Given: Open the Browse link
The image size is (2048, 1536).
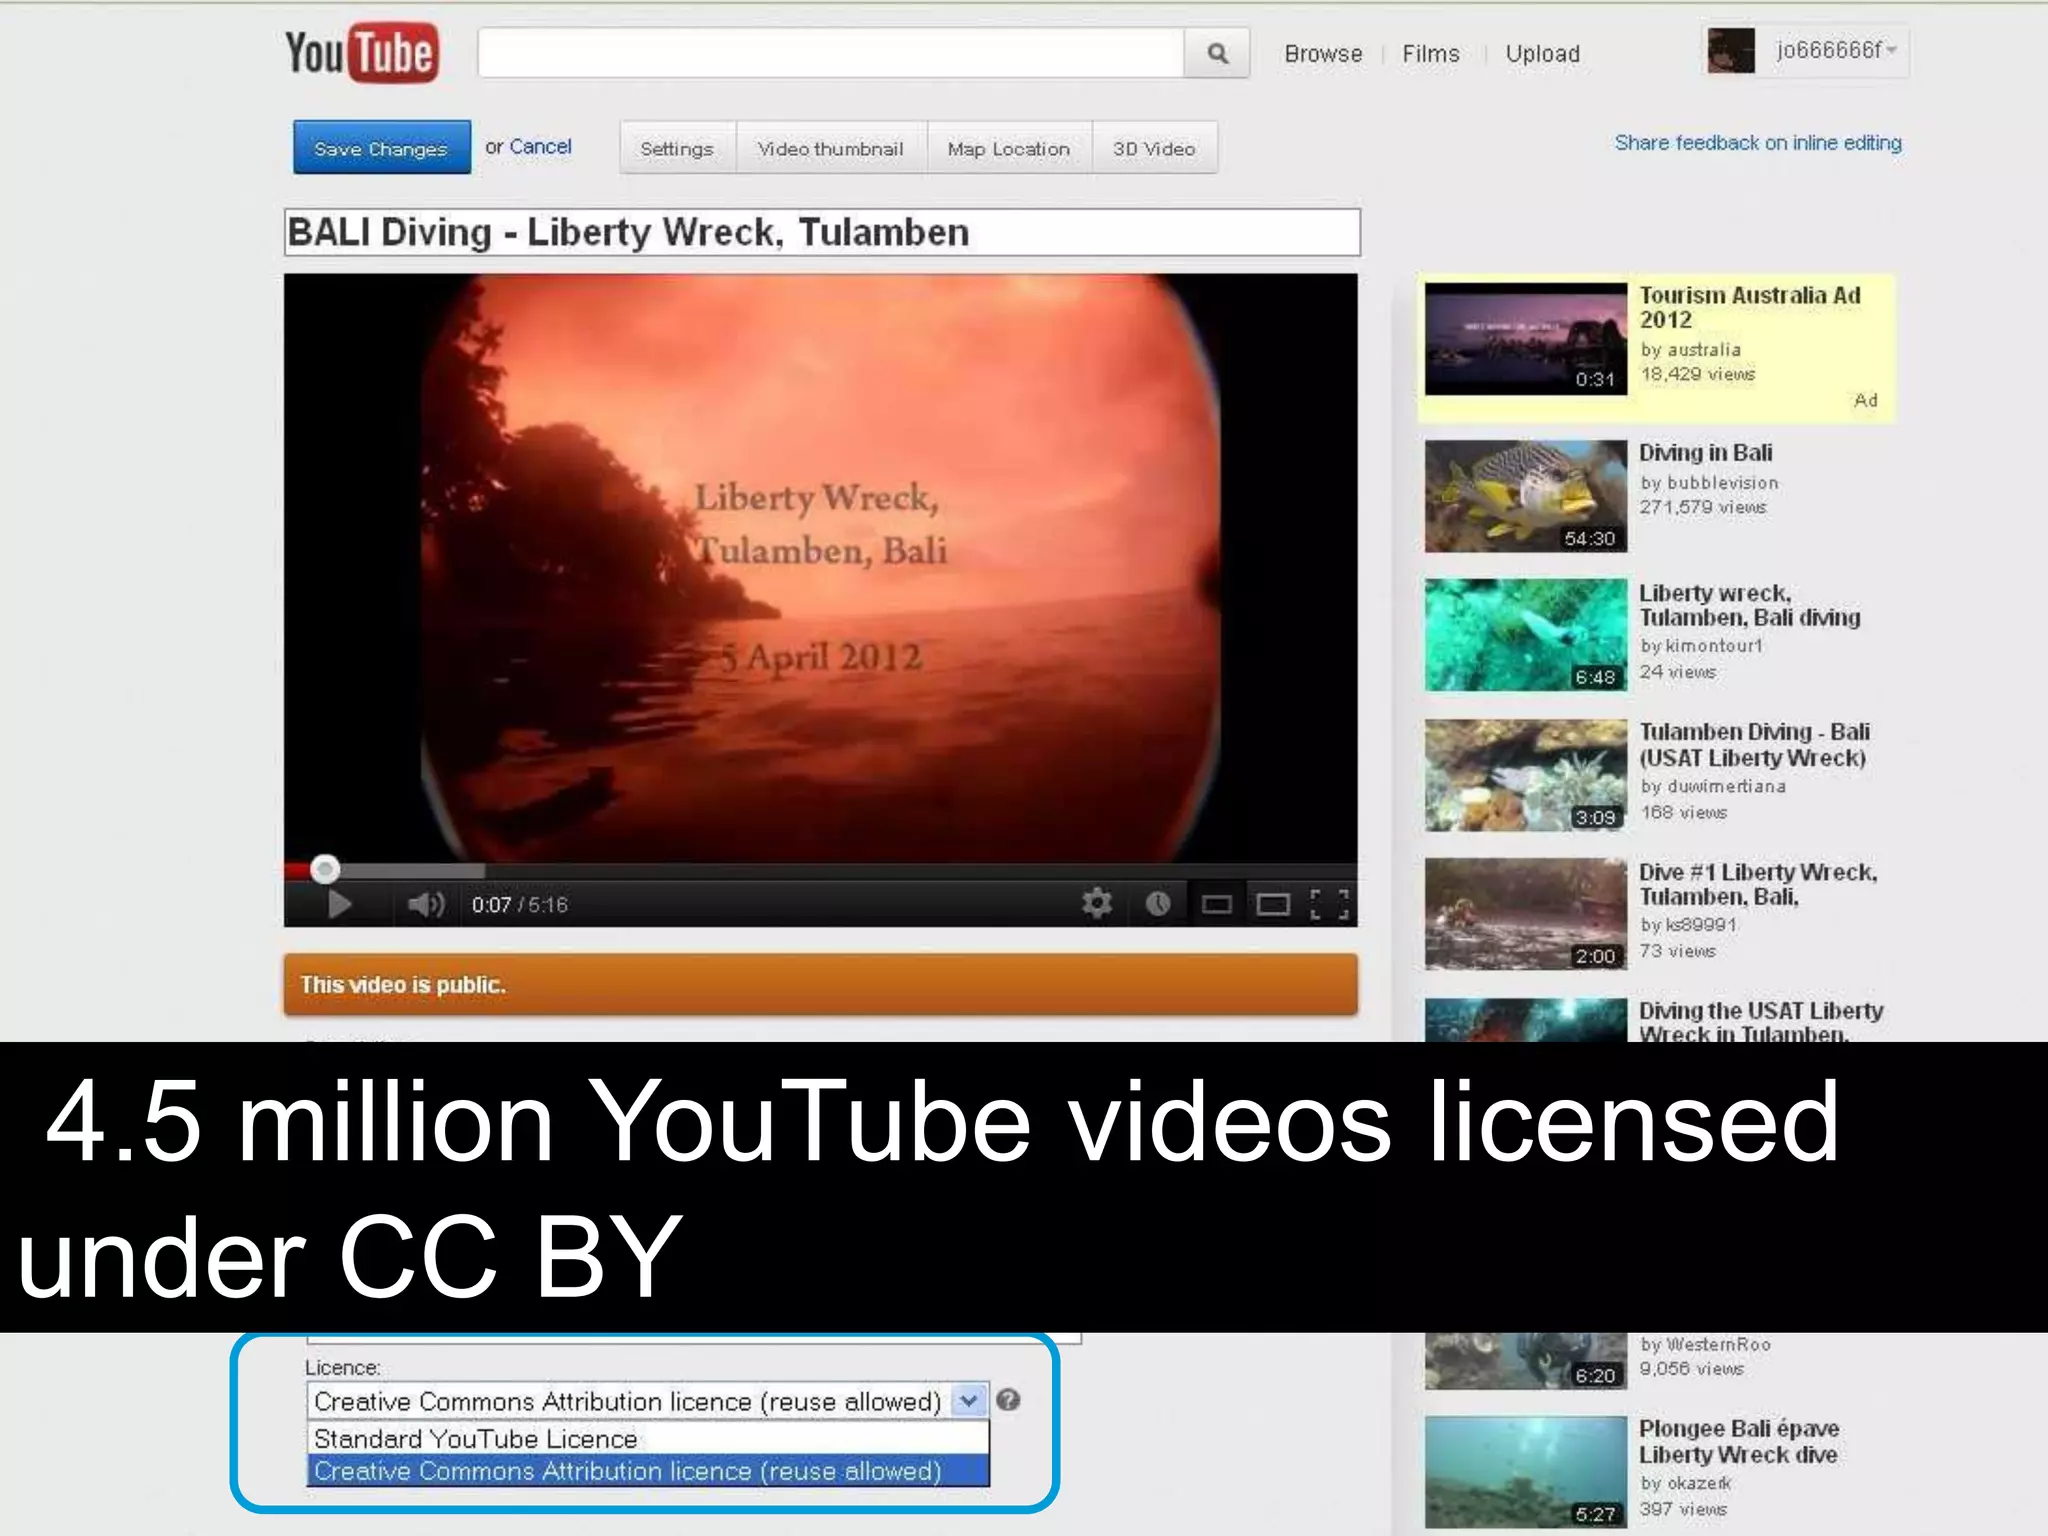Looking at the screenshot, I should click(1323, 54).
